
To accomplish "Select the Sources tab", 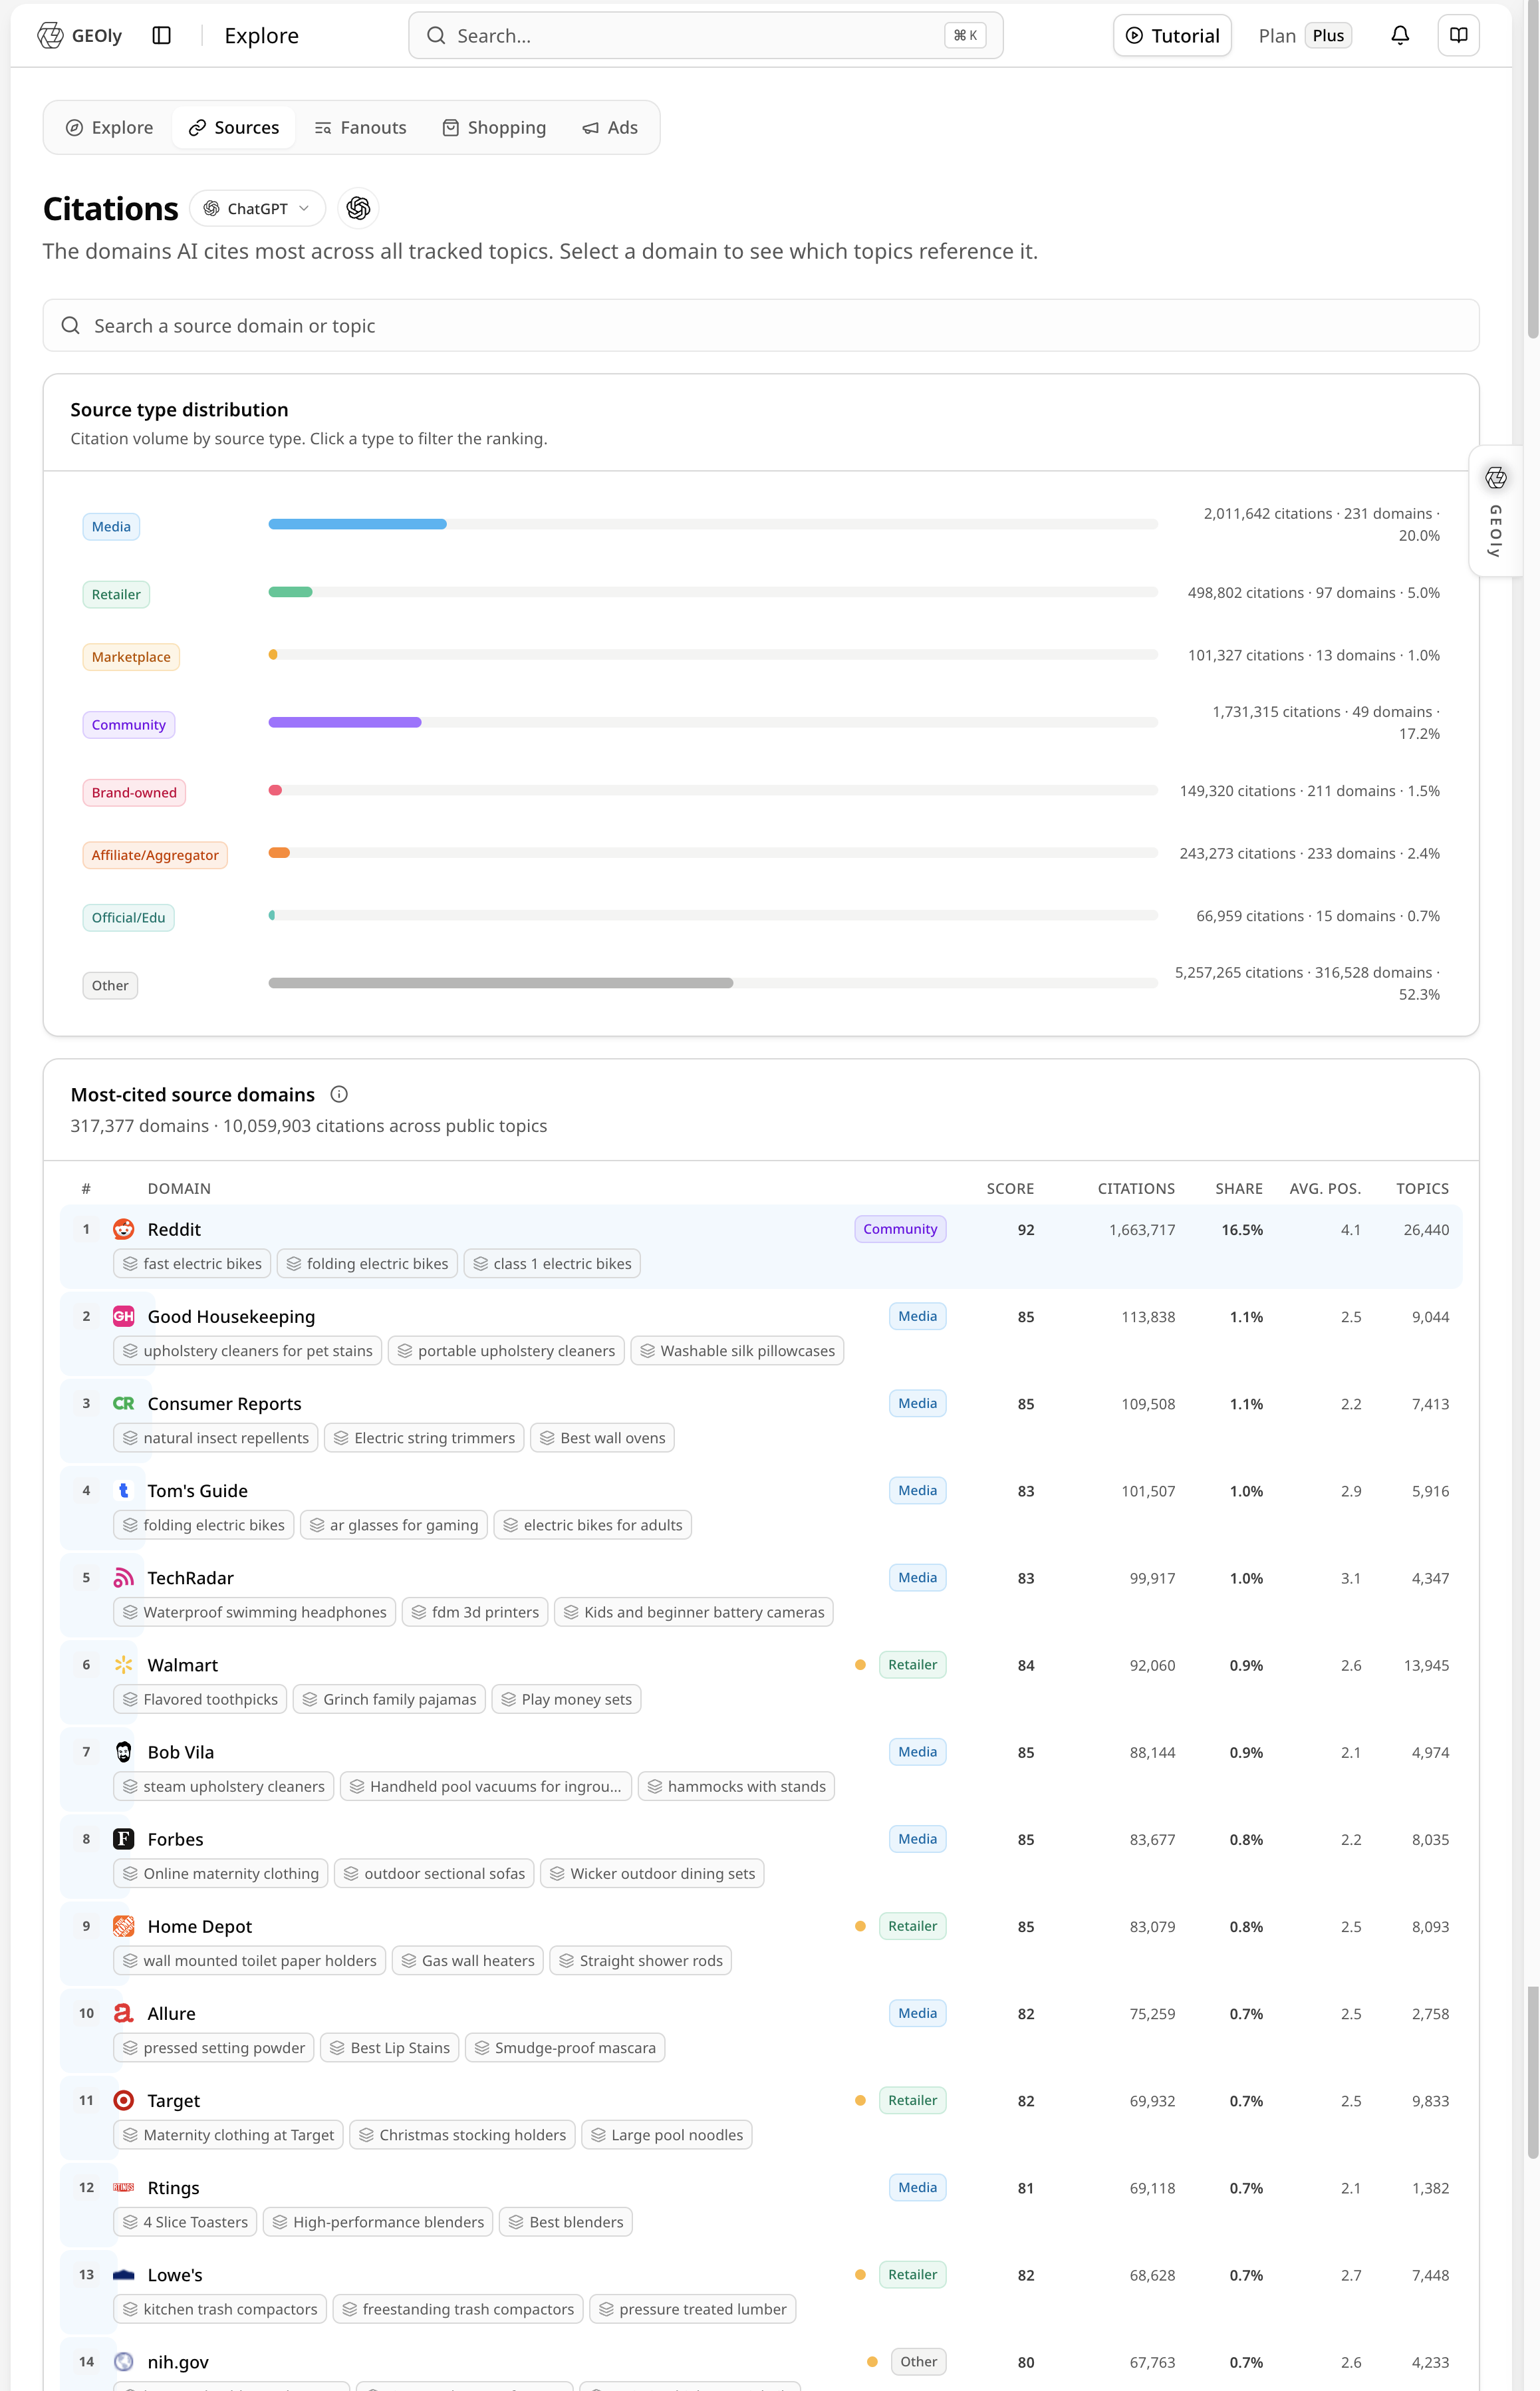I will 234,127.
